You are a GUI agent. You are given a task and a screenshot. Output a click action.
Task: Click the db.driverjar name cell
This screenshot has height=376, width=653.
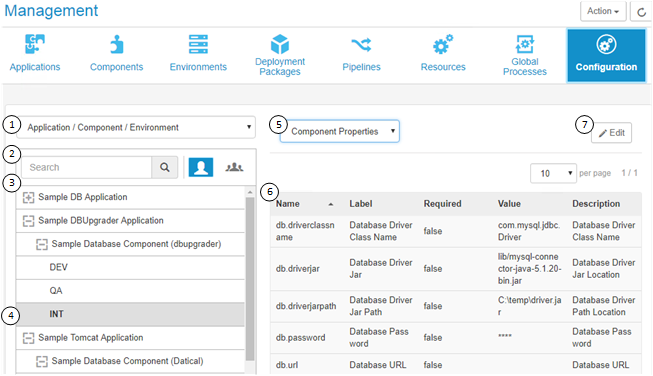(297, 269)
